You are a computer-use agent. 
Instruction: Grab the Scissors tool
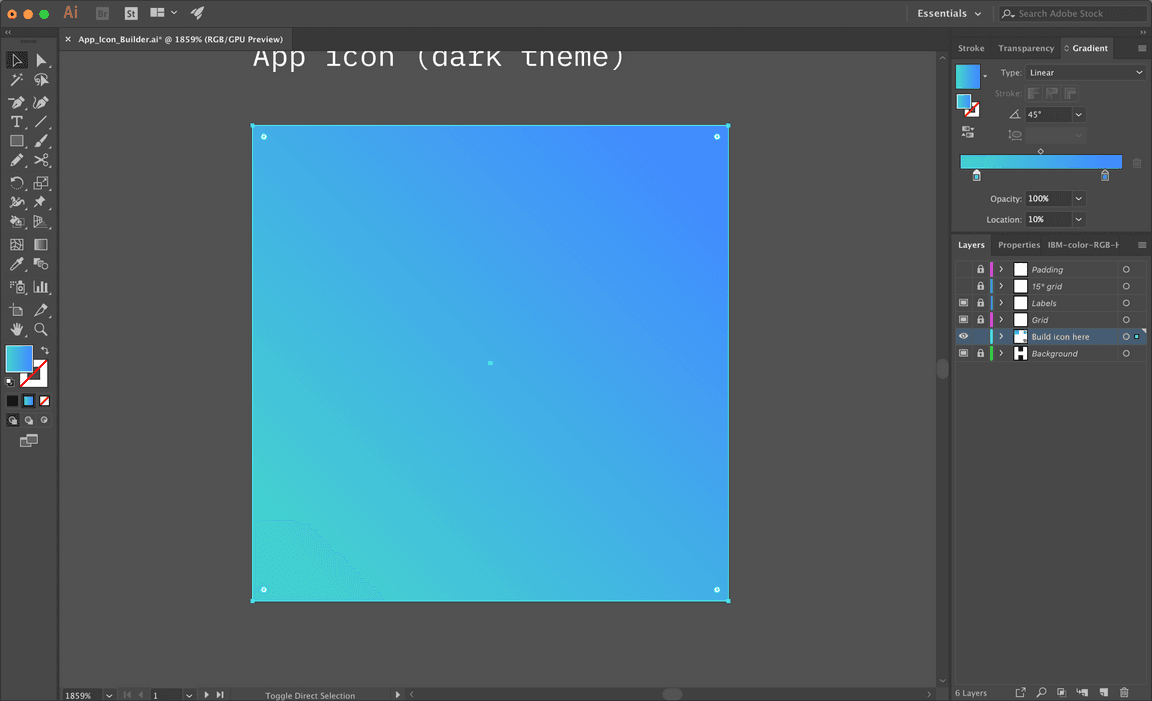click(42, 160)
